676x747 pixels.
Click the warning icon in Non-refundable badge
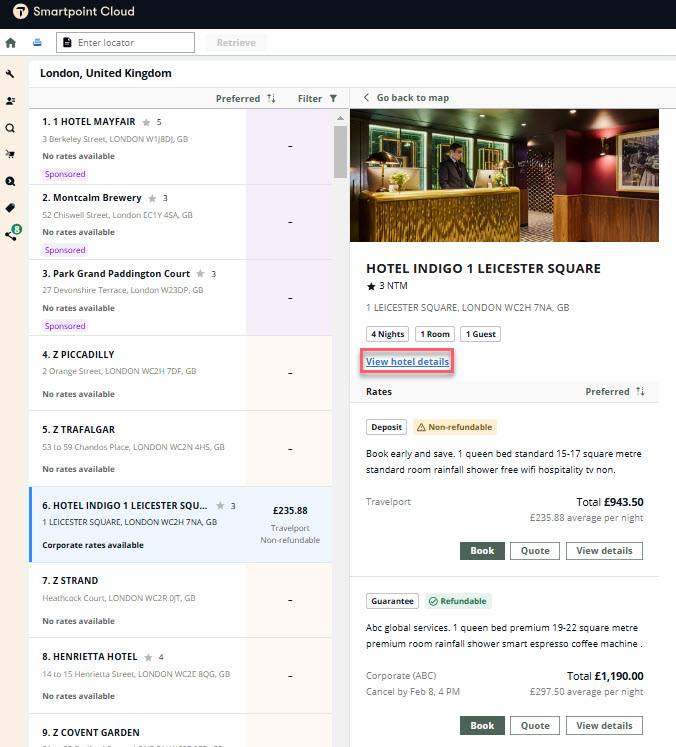click(421, 427)
